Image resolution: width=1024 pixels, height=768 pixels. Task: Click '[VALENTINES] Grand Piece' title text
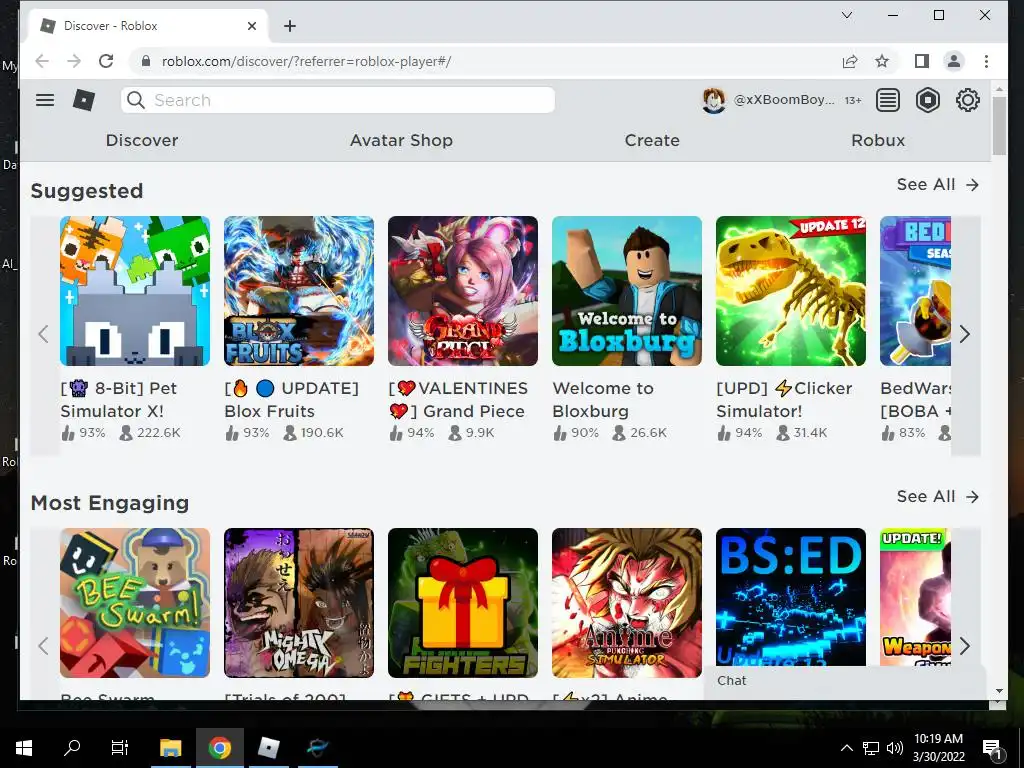(x=458, y=400)
